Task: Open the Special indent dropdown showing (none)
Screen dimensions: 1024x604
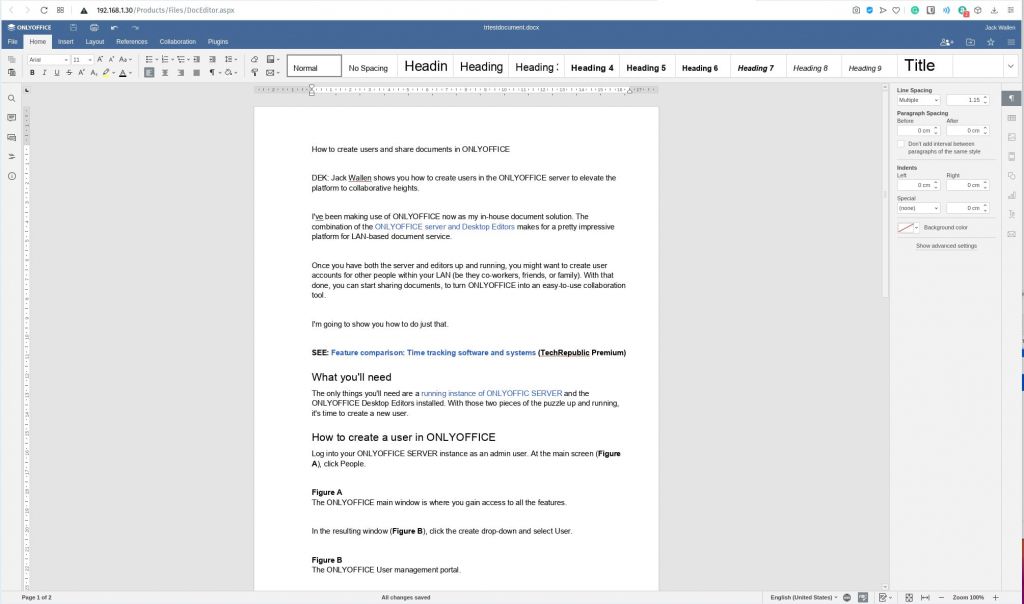Action: [x=918, y=207]
